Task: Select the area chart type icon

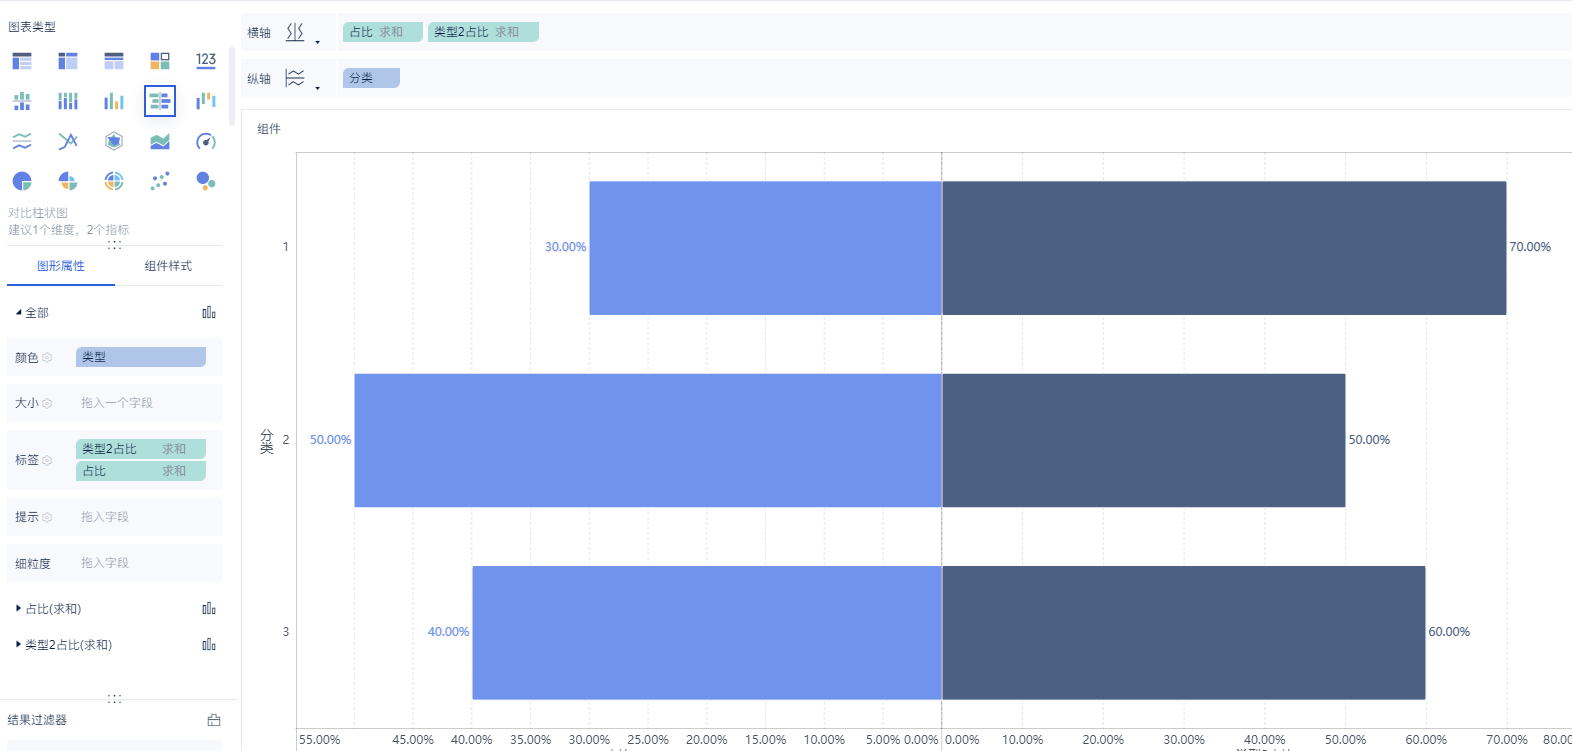Action: [x=160, y=141]
